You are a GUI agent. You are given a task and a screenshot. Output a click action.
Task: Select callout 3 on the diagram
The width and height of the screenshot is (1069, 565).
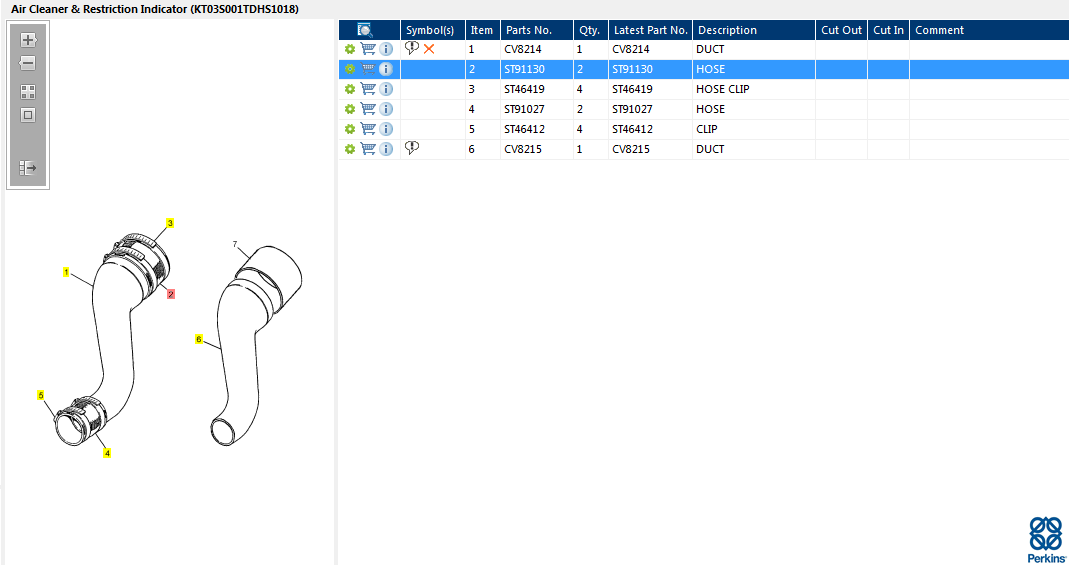pyautogui.click(x=170, y=223)
